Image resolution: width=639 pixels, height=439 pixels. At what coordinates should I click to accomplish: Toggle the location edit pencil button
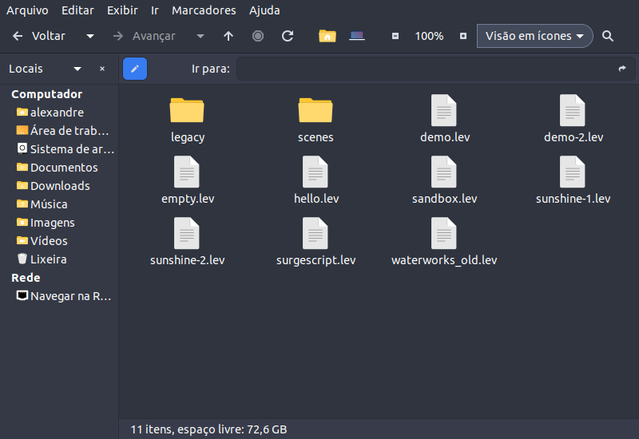click(135, 69)
